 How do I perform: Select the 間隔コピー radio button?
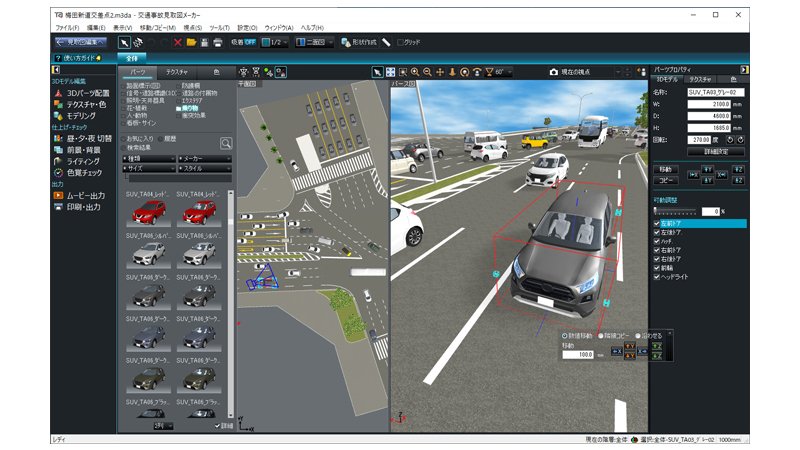[x=598, y=335]
